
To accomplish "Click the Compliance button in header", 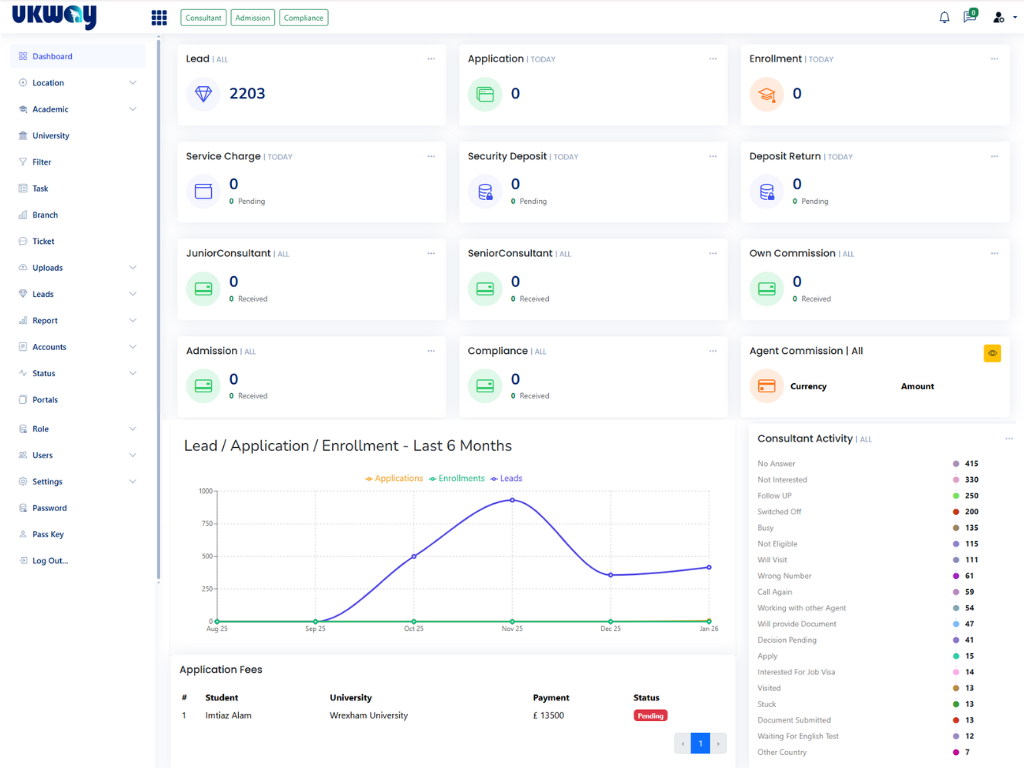I will 304,18.
